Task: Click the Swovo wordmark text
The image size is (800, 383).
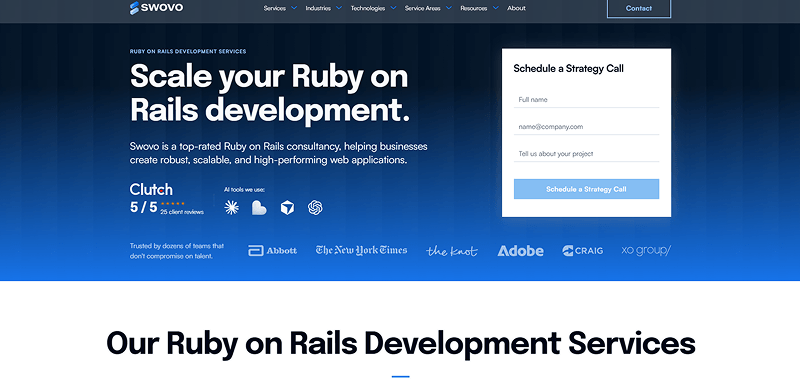Action: 162,8
